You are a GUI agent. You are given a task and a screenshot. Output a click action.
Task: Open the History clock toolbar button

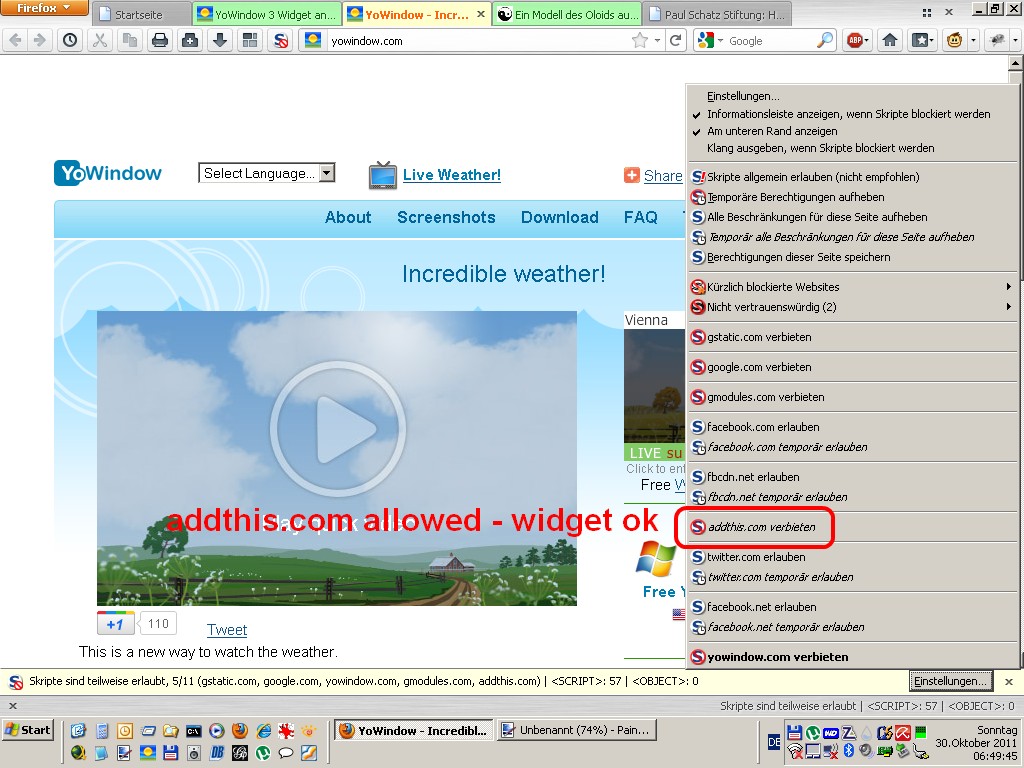(x=70, y=40)
